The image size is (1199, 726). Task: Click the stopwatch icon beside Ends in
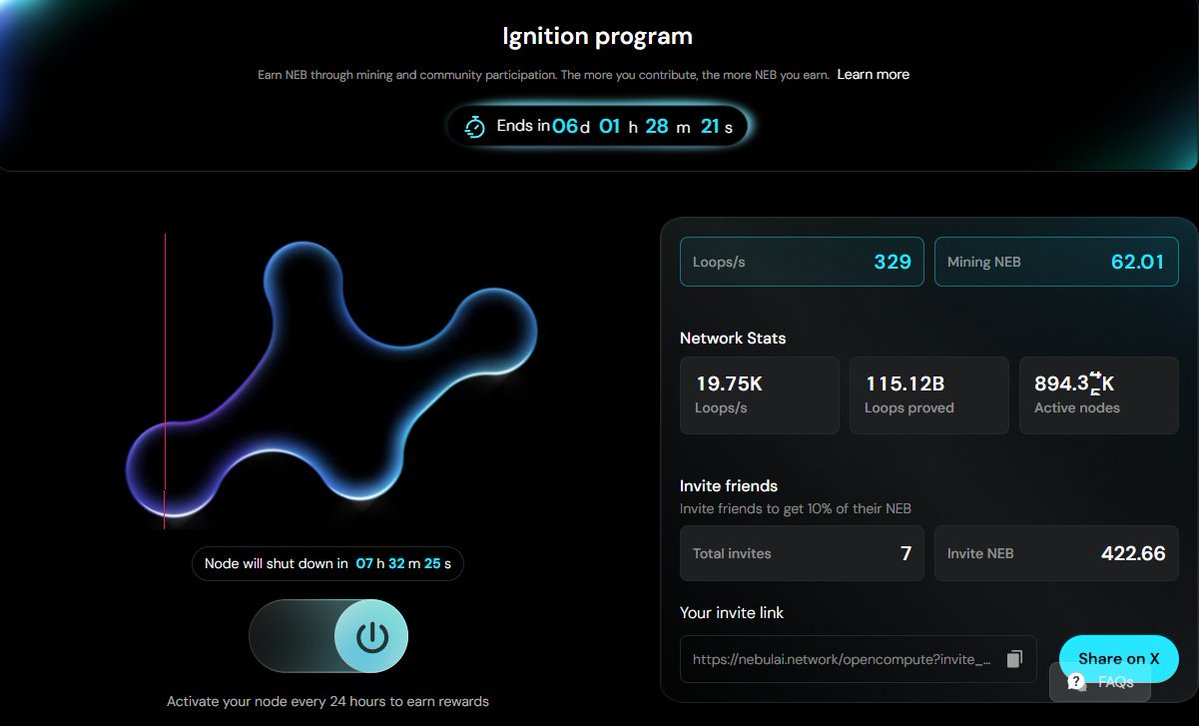coord(475,126)
